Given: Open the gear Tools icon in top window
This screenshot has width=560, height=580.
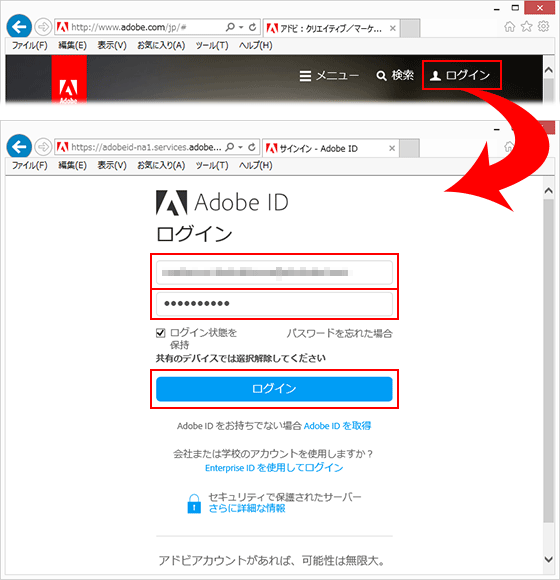Looking at the screenshot, I should click(x=543, y=27).
